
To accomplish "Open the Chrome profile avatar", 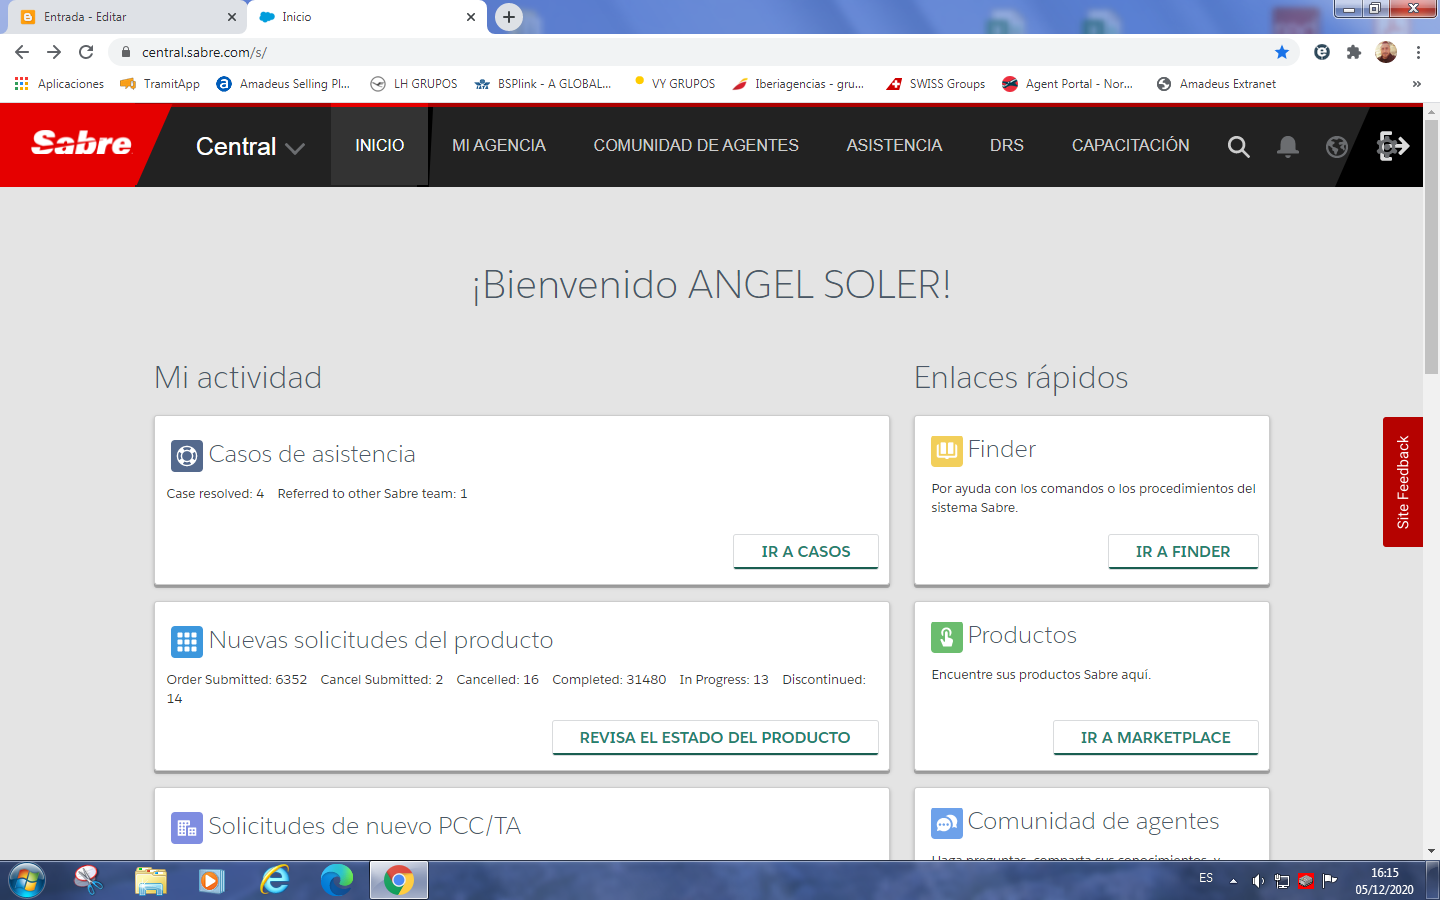I will (1386, 52).
